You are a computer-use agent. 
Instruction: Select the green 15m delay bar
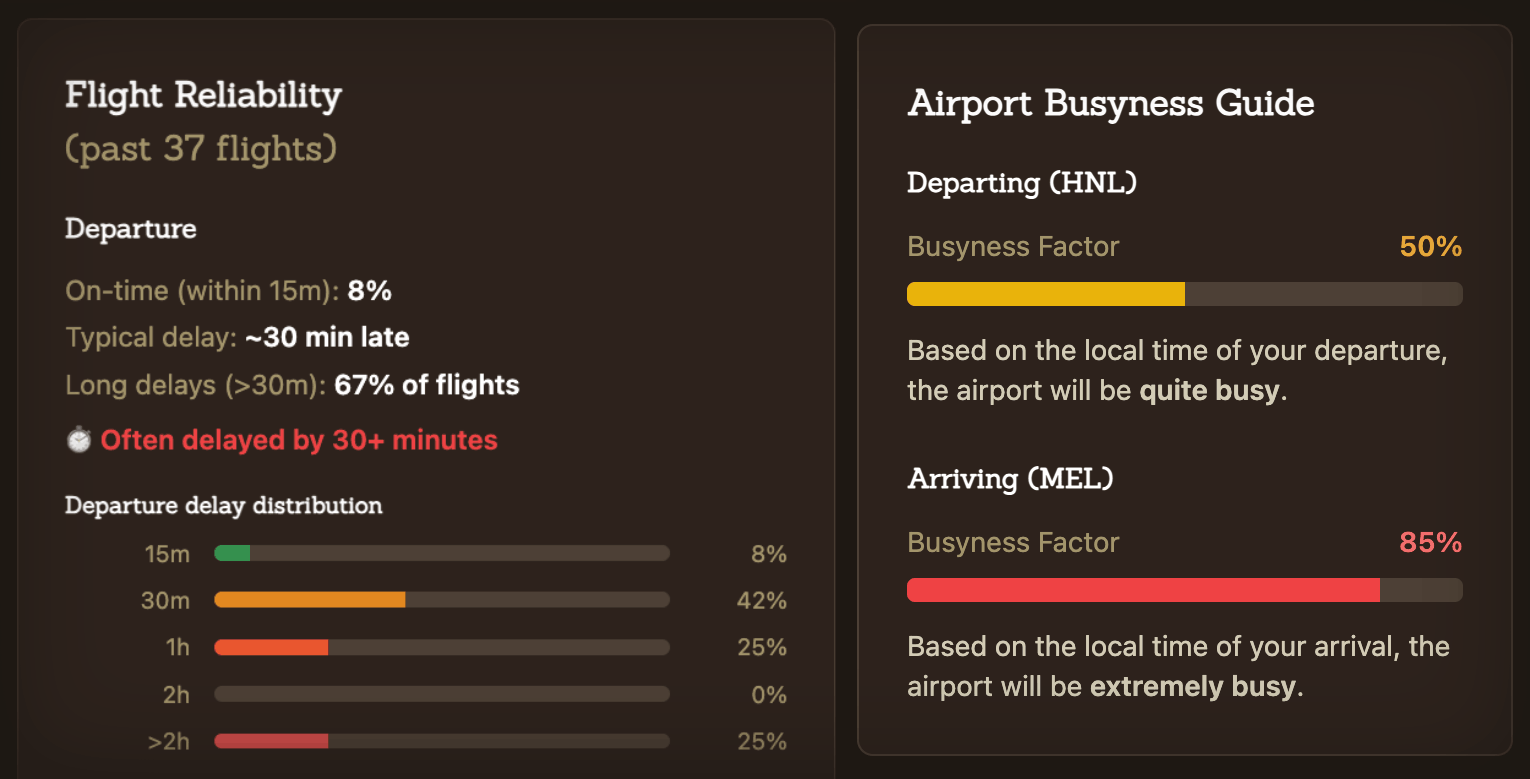click(232, 552)
